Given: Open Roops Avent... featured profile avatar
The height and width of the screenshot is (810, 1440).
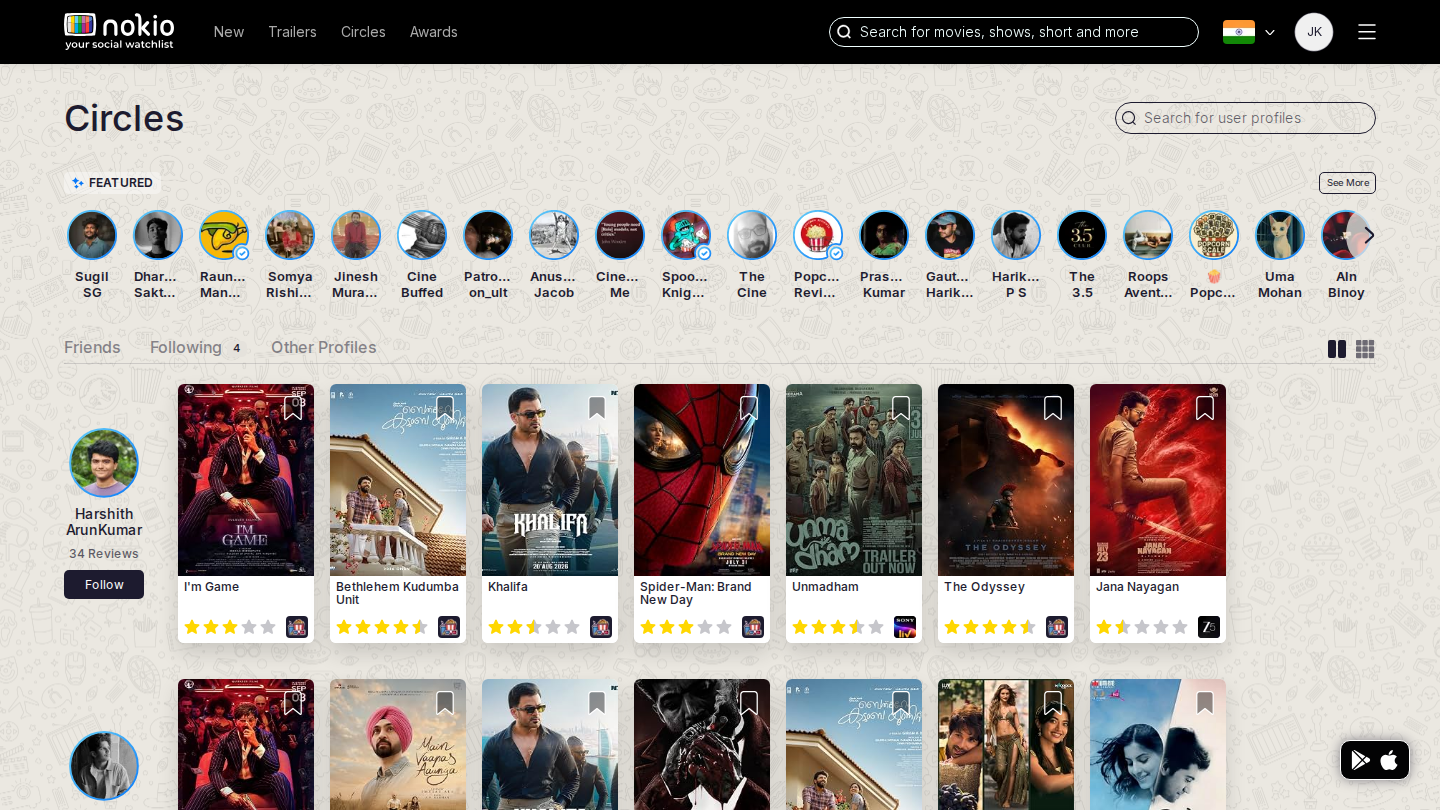Looking at the screenshot, I should tap(1148, 235).
